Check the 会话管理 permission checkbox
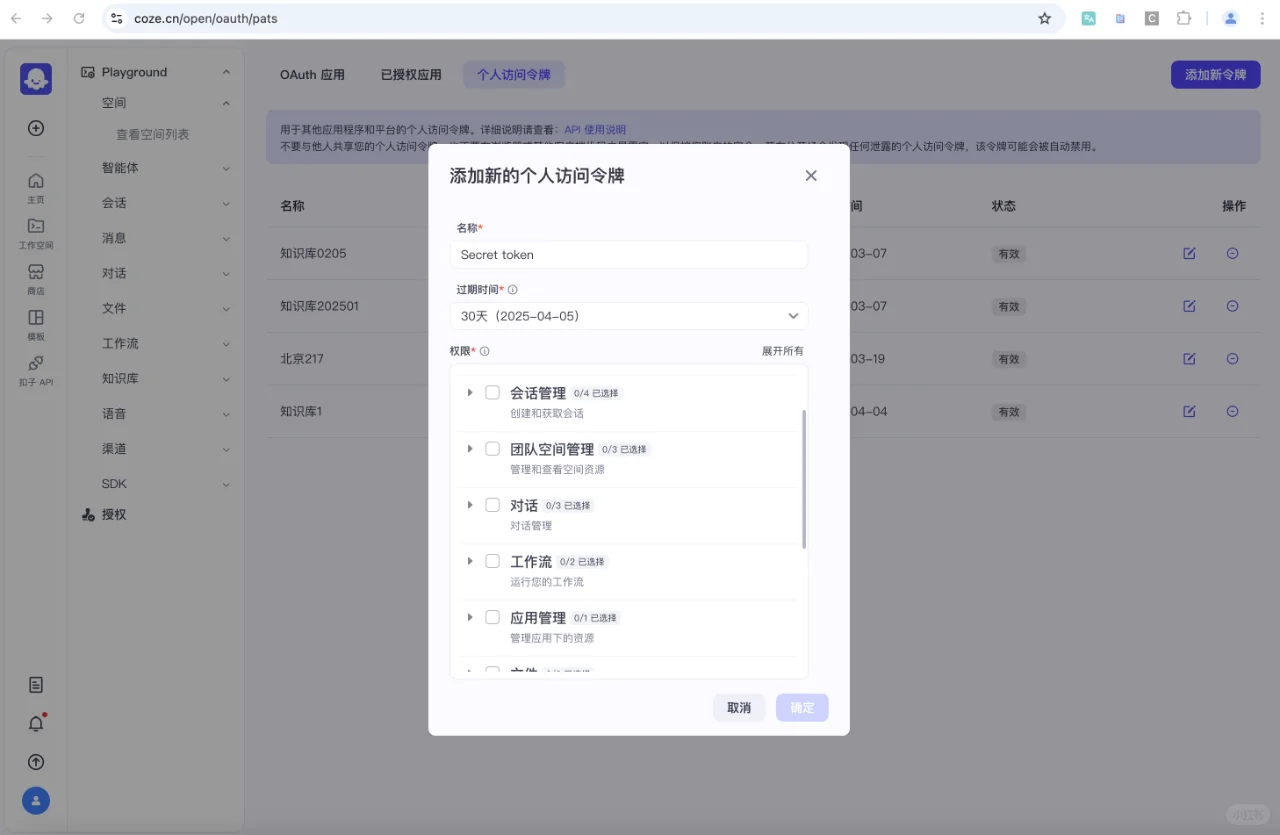The height and width of the screenshot is (835, 1280). 492,392
